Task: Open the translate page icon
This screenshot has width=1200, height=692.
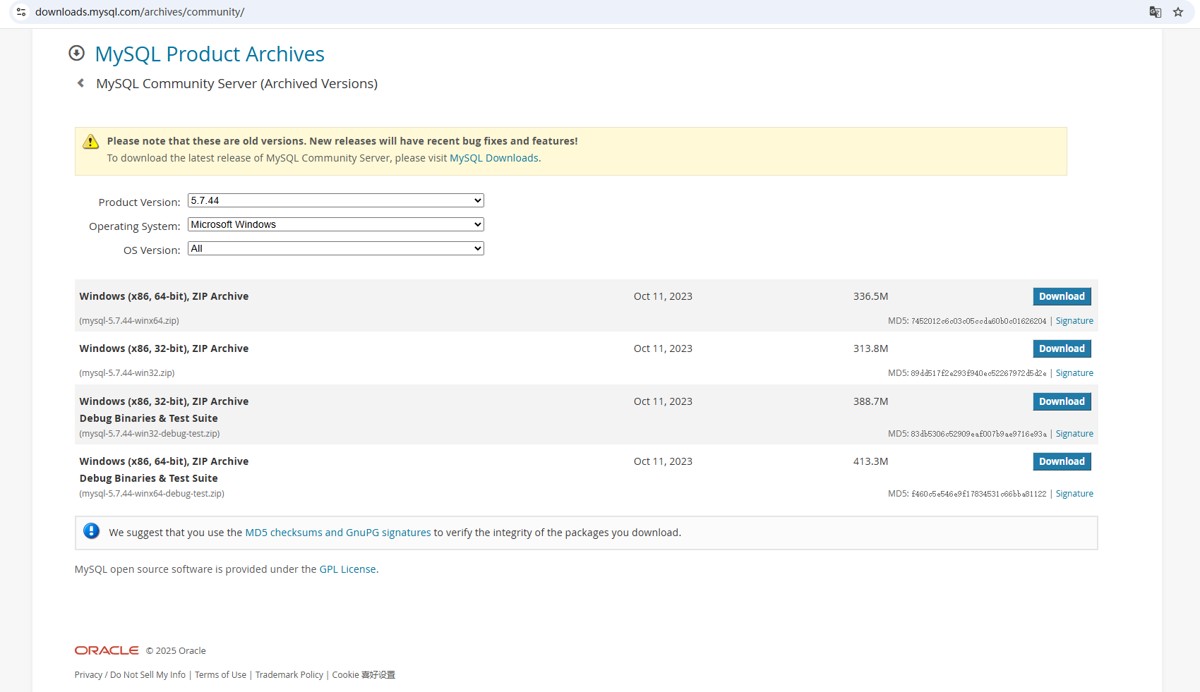Action: point(1155,12)
